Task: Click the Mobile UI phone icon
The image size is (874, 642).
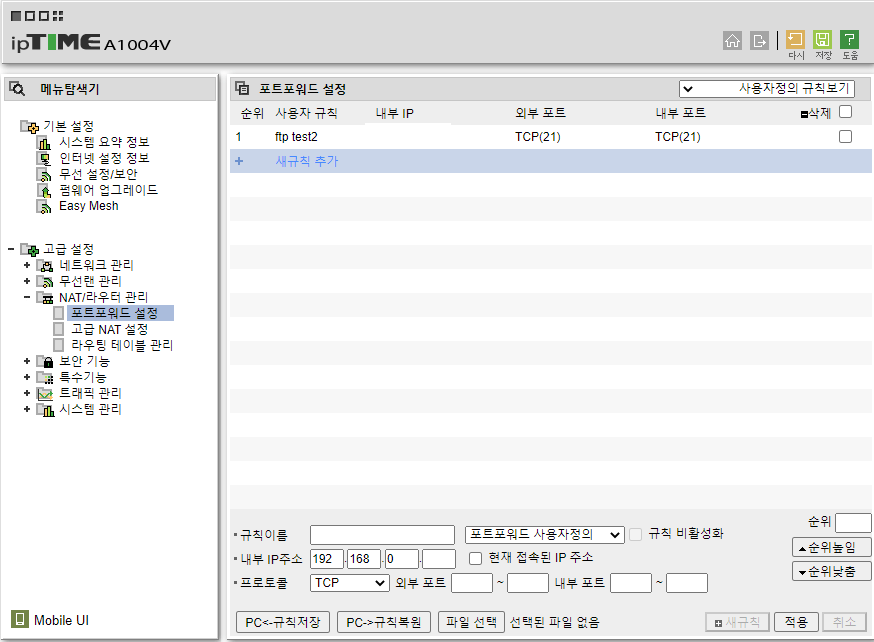Action: pyautogui.click(x=20, y=619)
